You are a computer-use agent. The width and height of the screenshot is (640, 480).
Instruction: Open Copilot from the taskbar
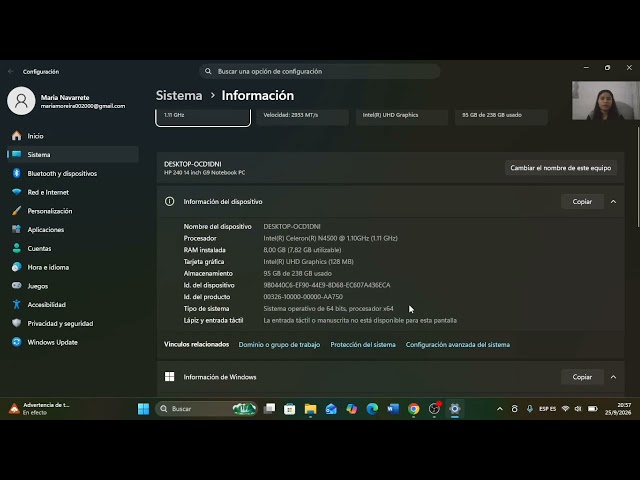point(351,409)
